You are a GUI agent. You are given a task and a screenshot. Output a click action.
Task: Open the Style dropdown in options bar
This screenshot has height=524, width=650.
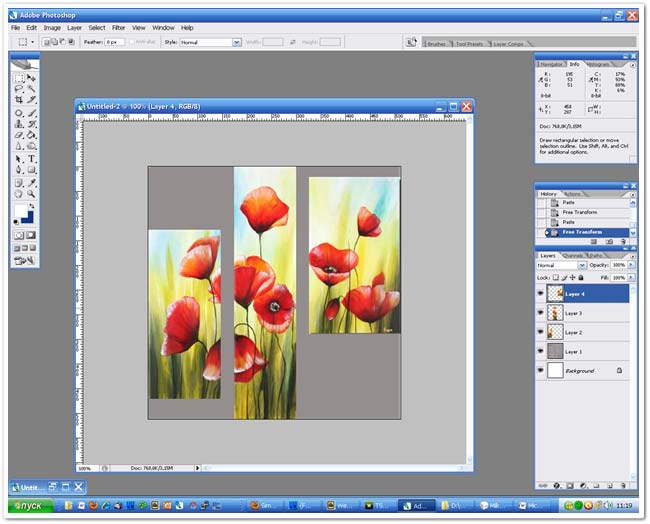point(237,42)
